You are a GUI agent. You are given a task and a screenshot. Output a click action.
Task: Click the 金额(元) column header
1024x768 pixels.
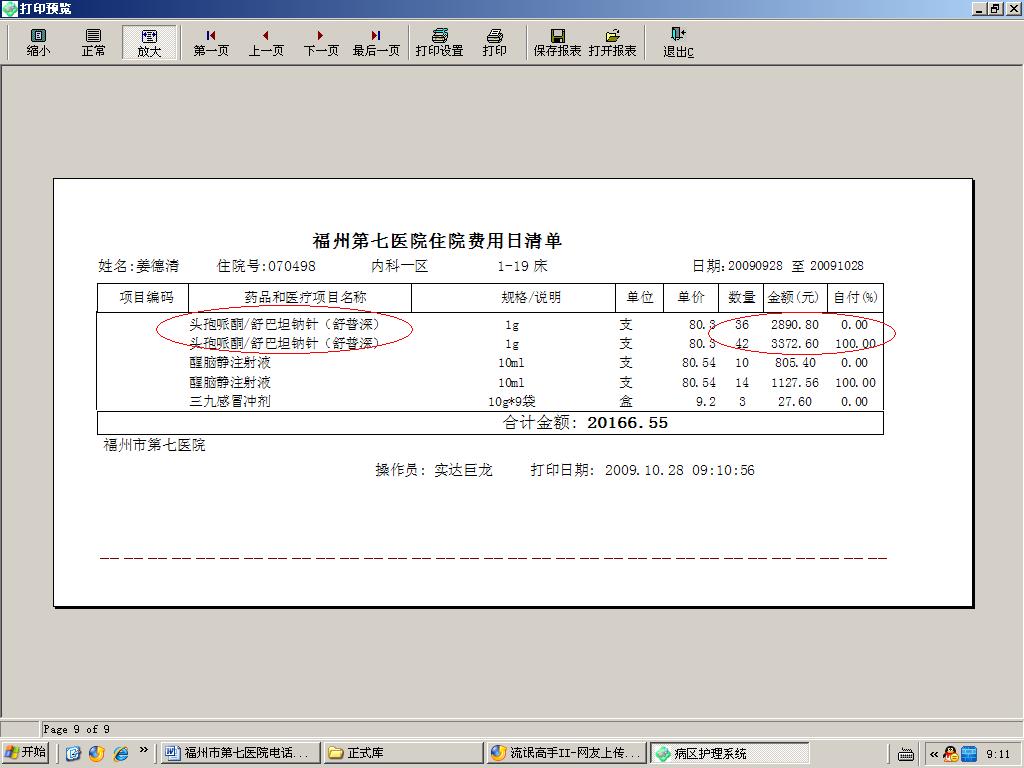click(x=793, y=297)
